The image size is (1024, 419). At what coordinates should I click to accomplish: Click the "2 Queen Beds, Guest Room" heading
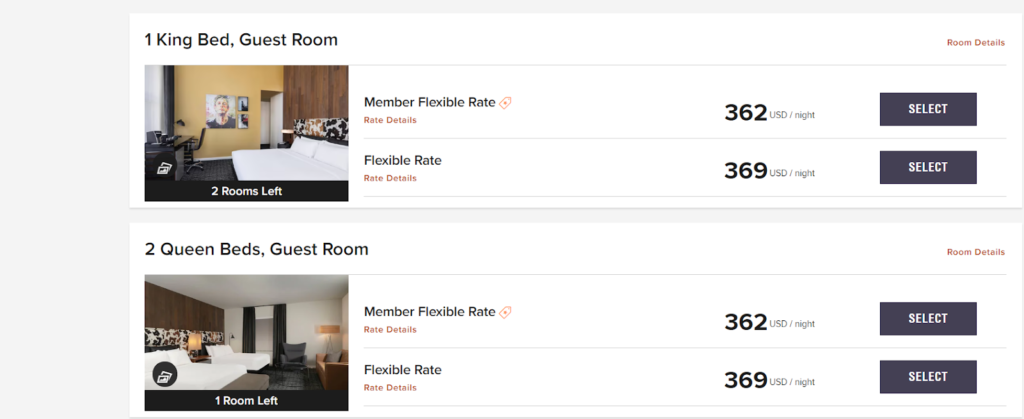tap(256, 249)
